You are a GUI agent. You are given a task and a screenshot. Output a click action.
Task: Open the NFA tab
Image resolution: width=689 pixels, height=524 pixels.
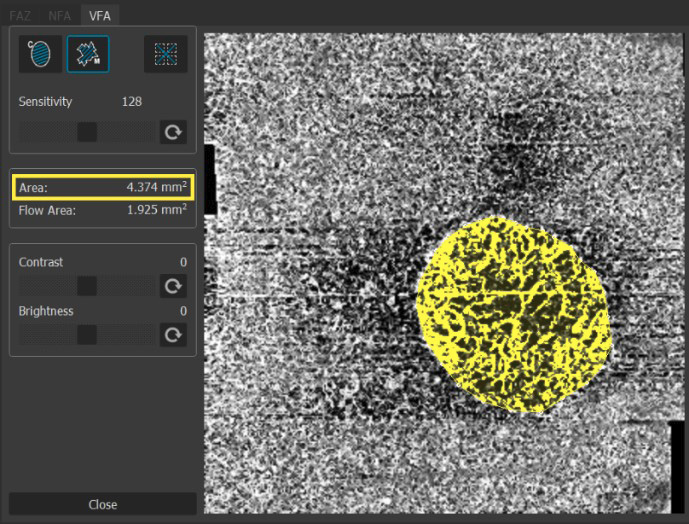click(60, 15)
